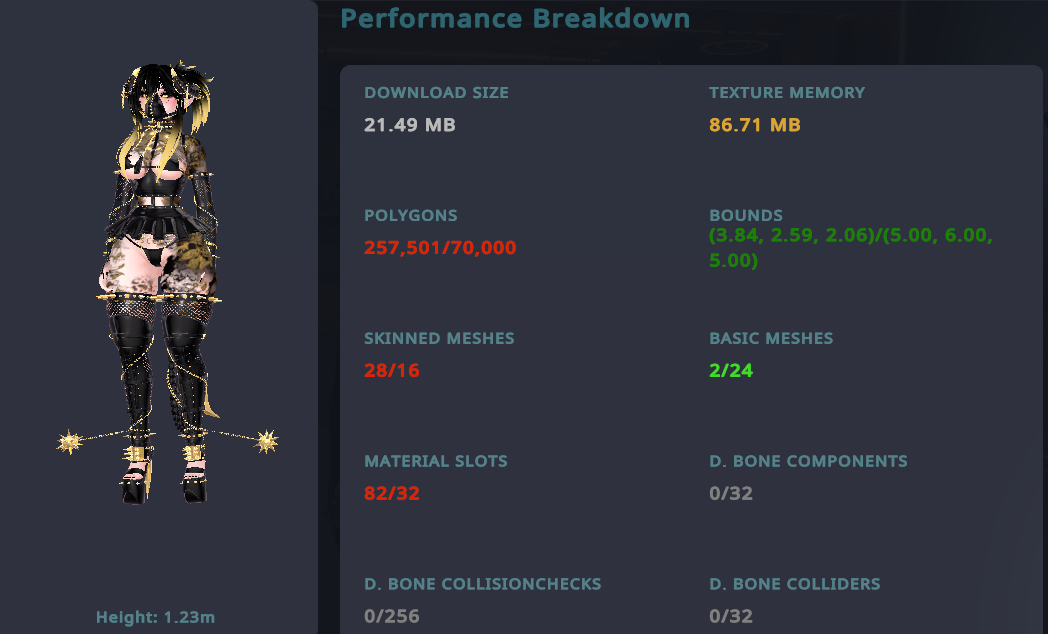This screenshot has width=1048, height=634.
Task: Select the Download Size label
Action: pos(436,92)
